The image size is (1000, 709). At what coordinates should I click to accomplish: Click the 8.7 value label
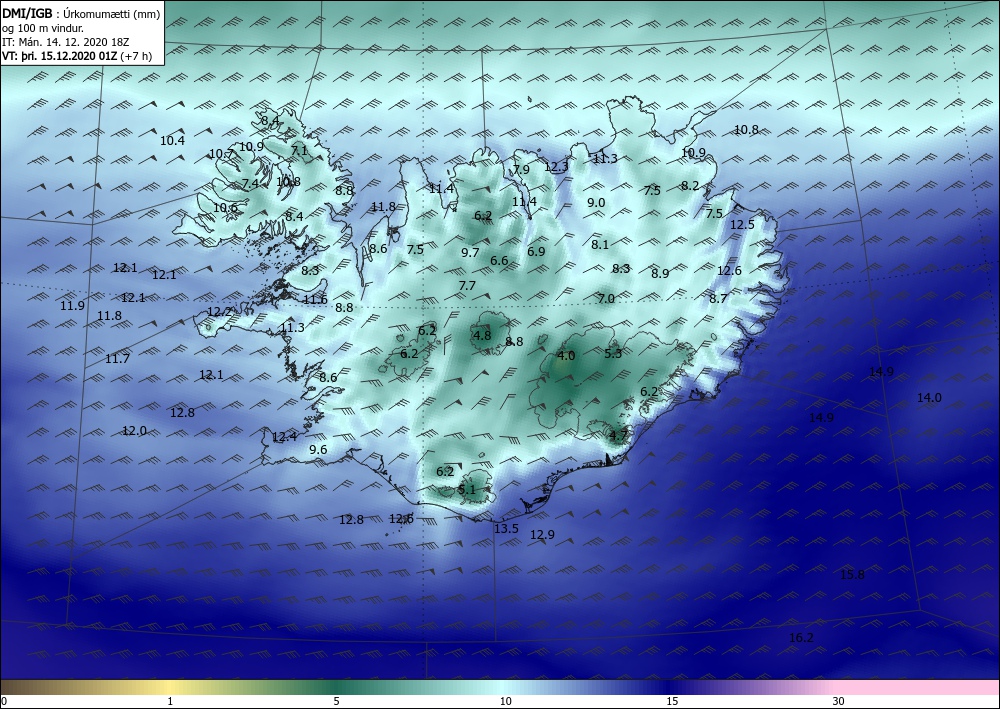point(718,298)
